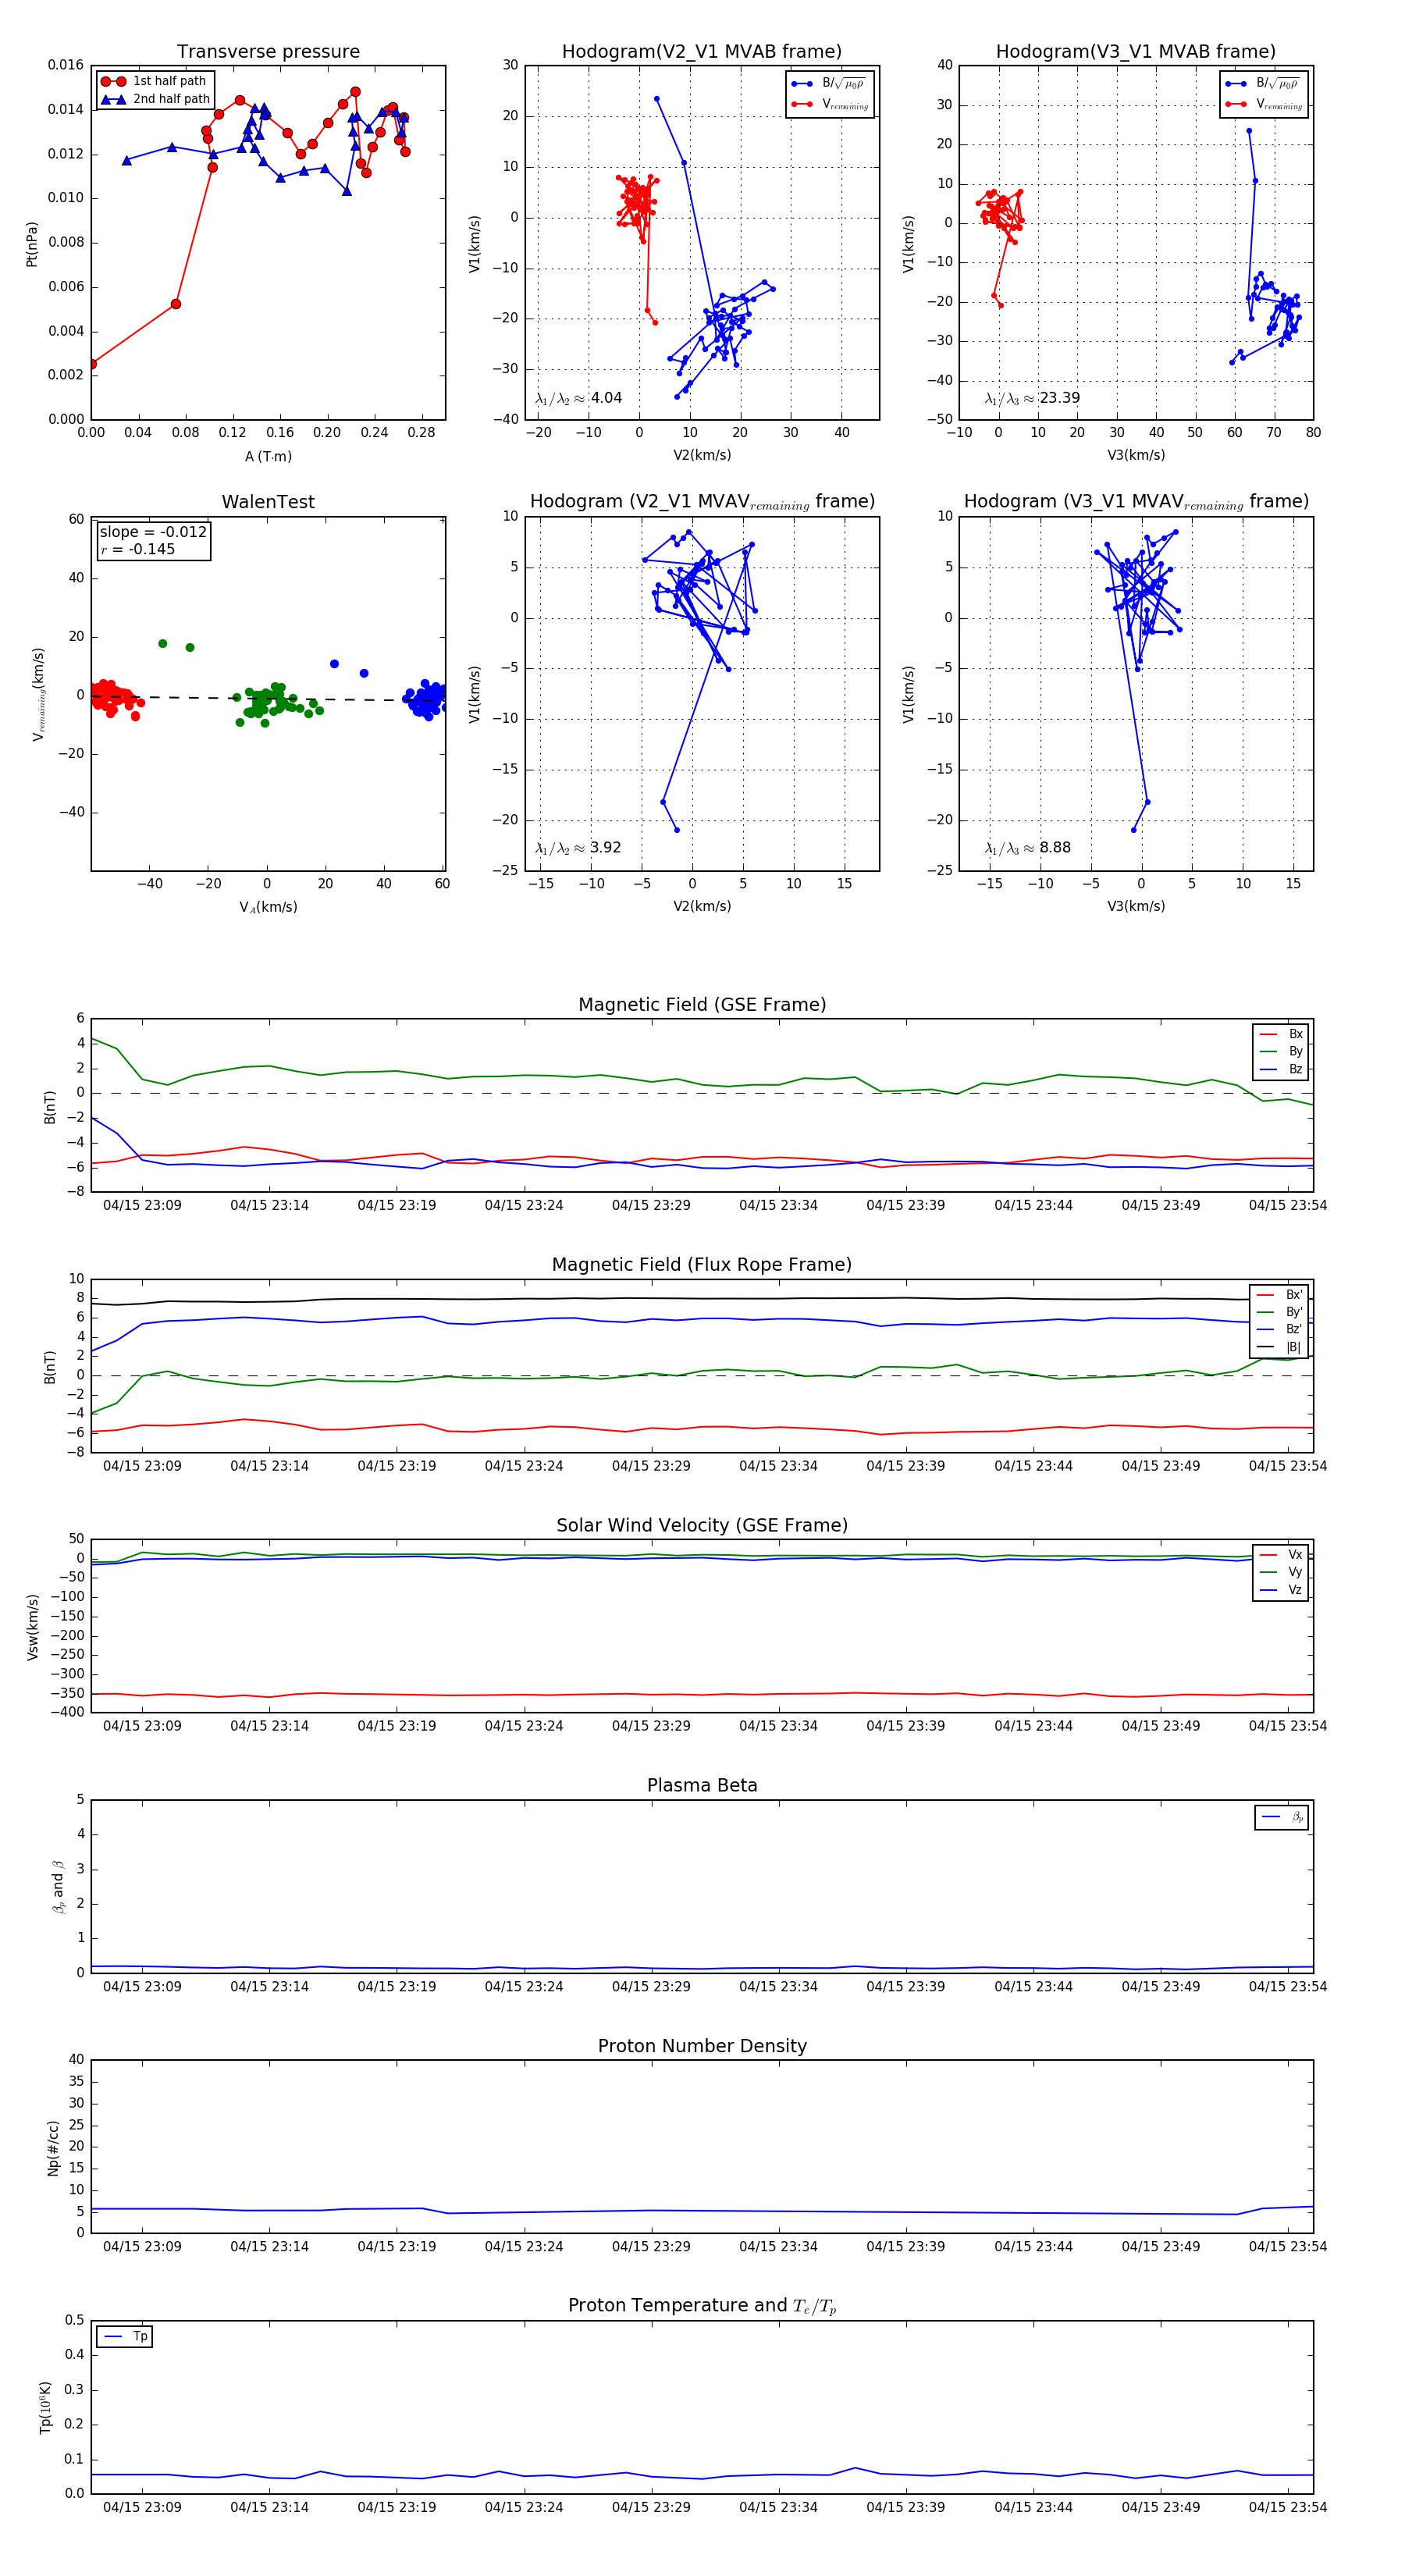Select the 'Vx' legend entry
Viewport: 1405px width, 2576px height.
pos(1281,1555)
